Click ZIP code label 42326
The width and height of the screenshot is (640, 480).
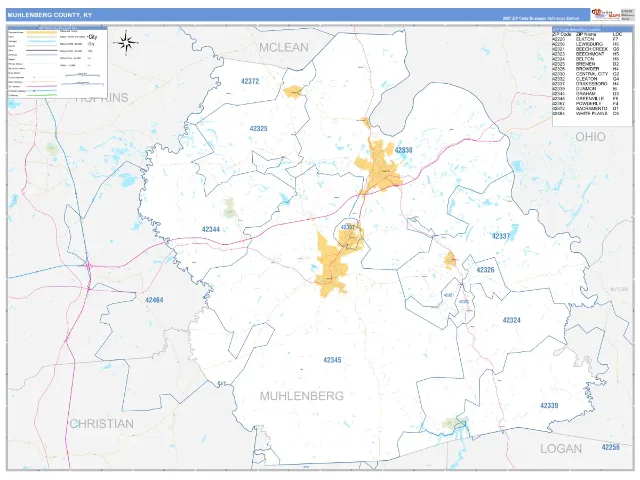(485, 270)
